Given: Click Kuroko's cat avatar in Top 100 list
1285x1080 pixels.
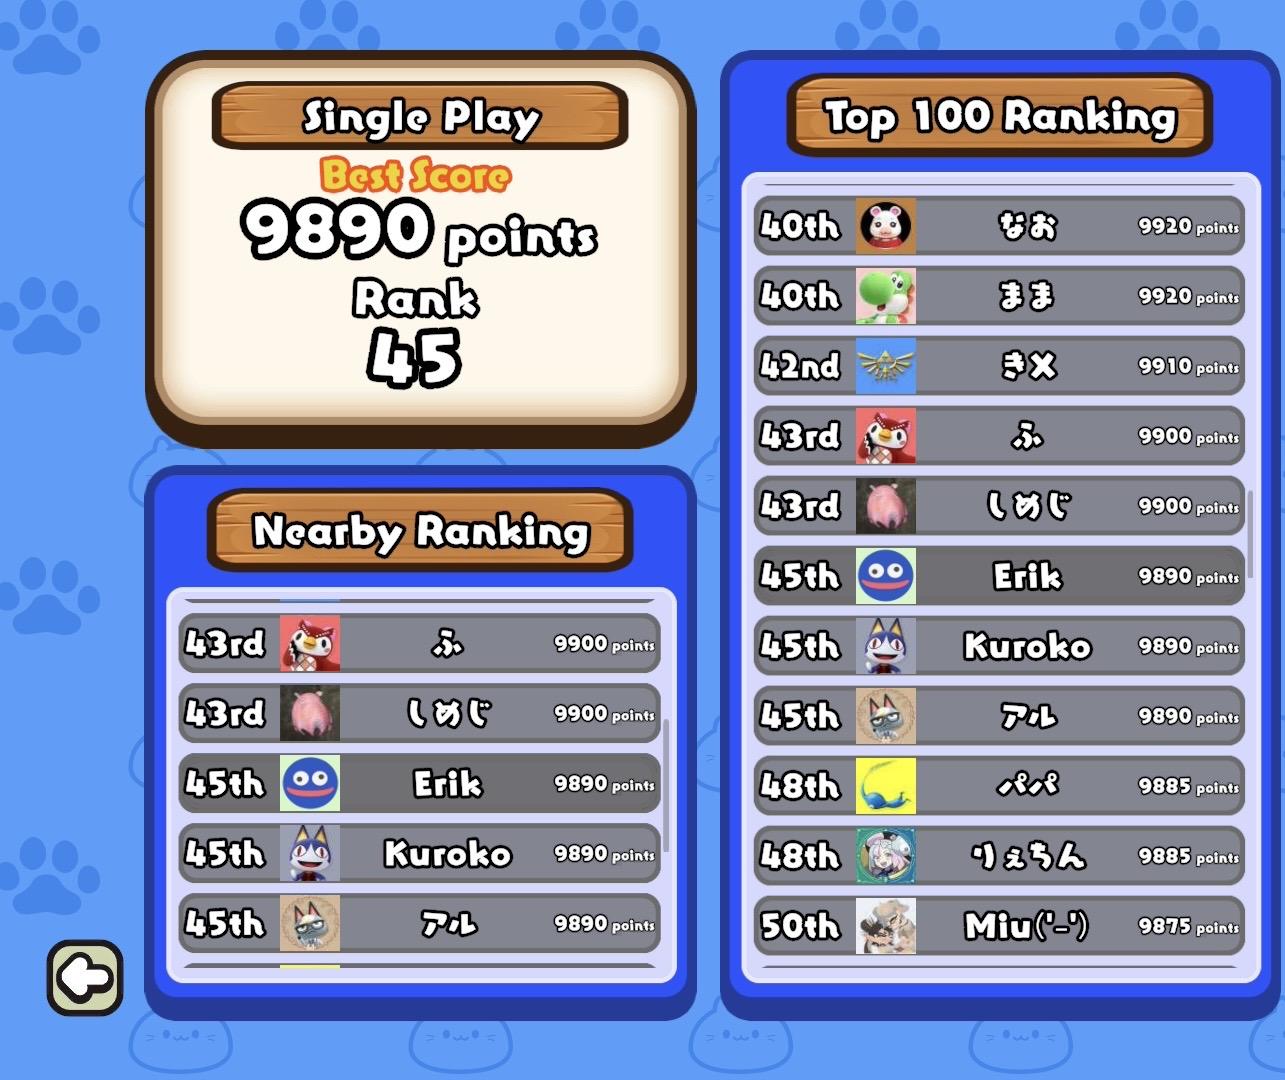Looking at the screenshot, I should click(x=885, y=646).
